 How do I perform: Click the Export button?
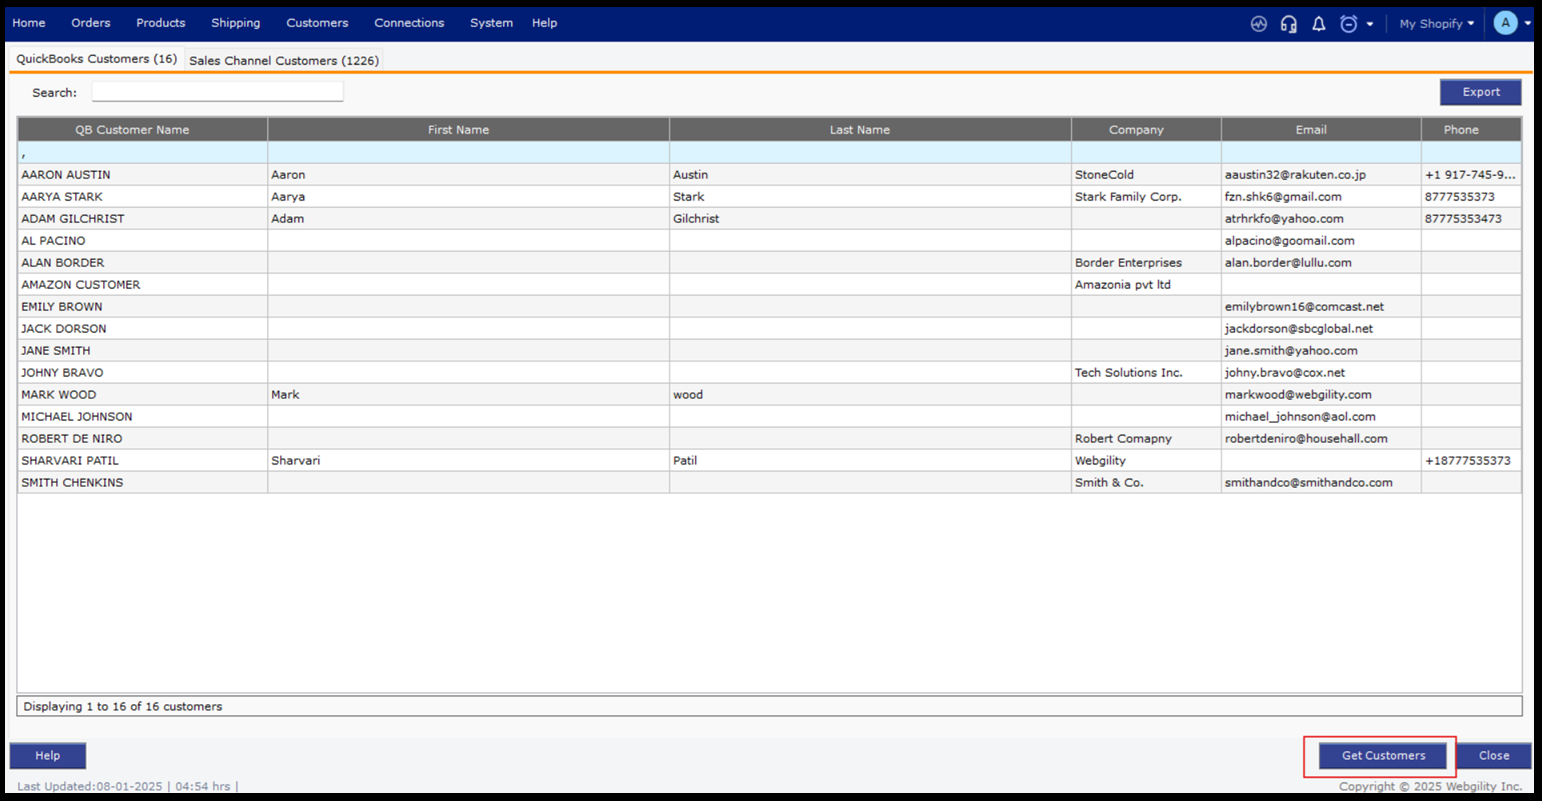[x=1480, y=92]
